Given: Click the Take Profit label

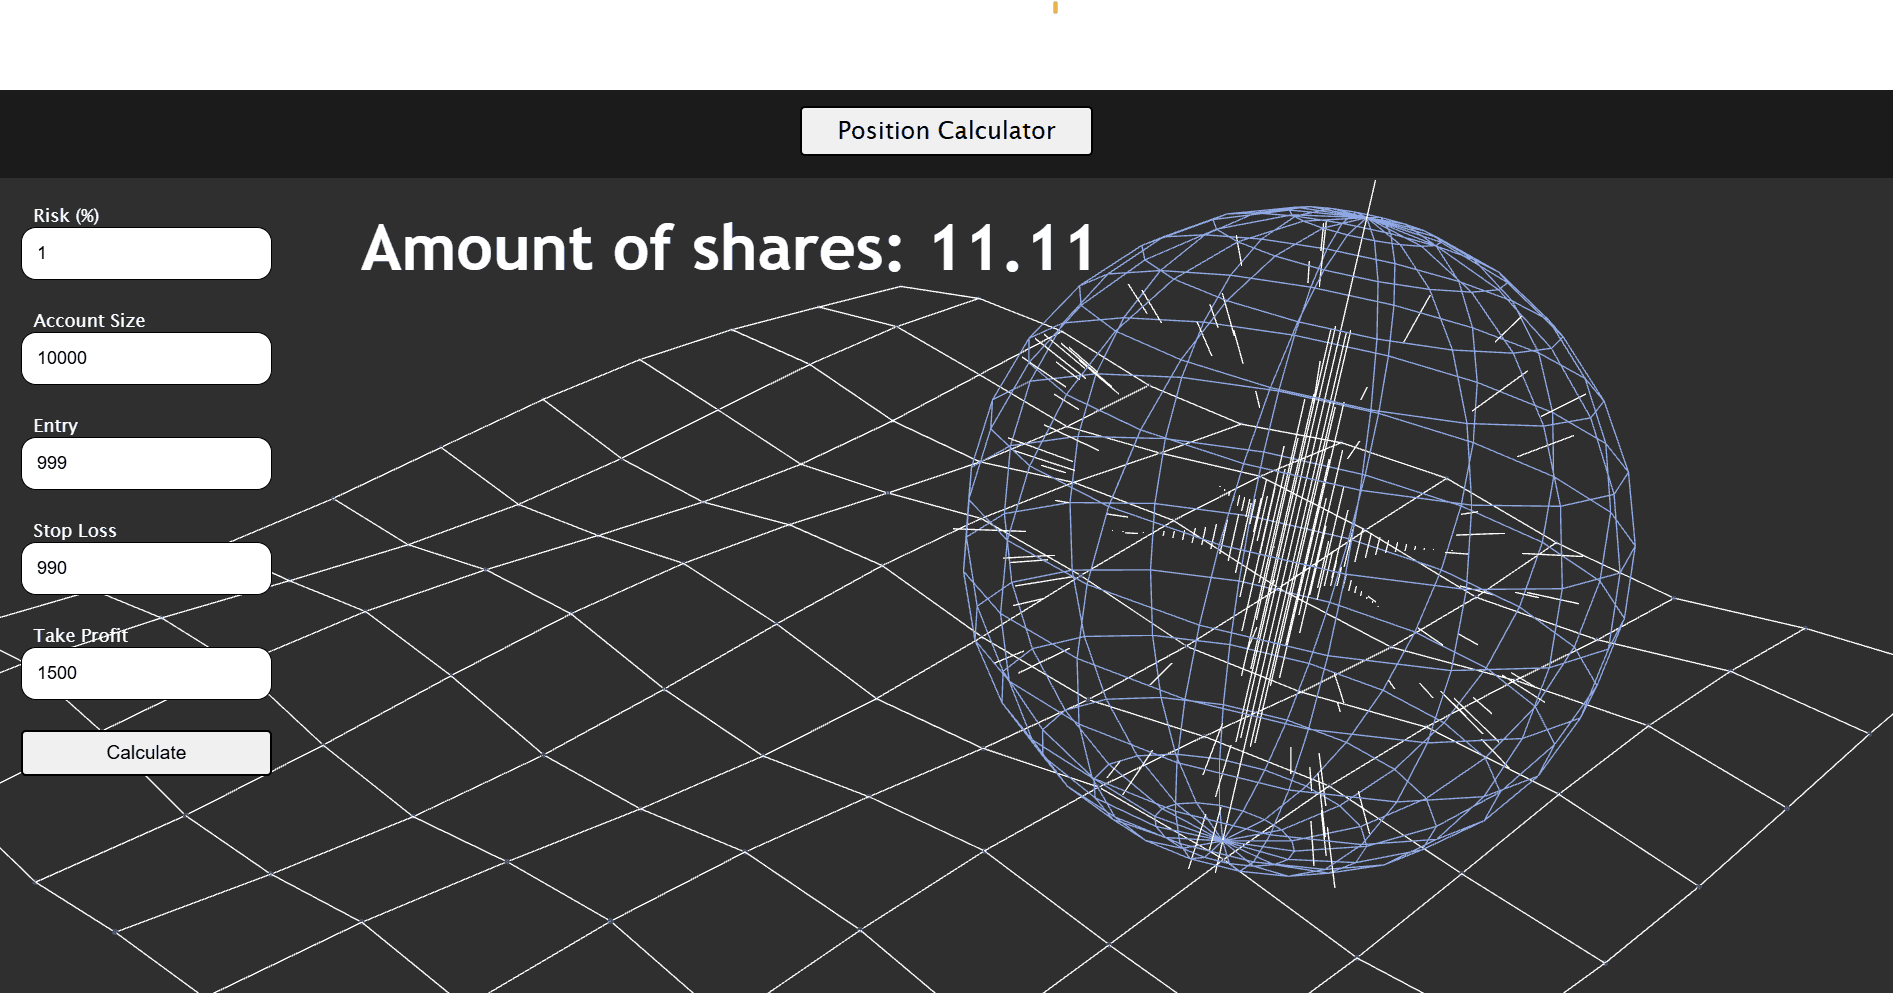Looking at the screenshot, I should pyautogui.click(x=80, y=635).
